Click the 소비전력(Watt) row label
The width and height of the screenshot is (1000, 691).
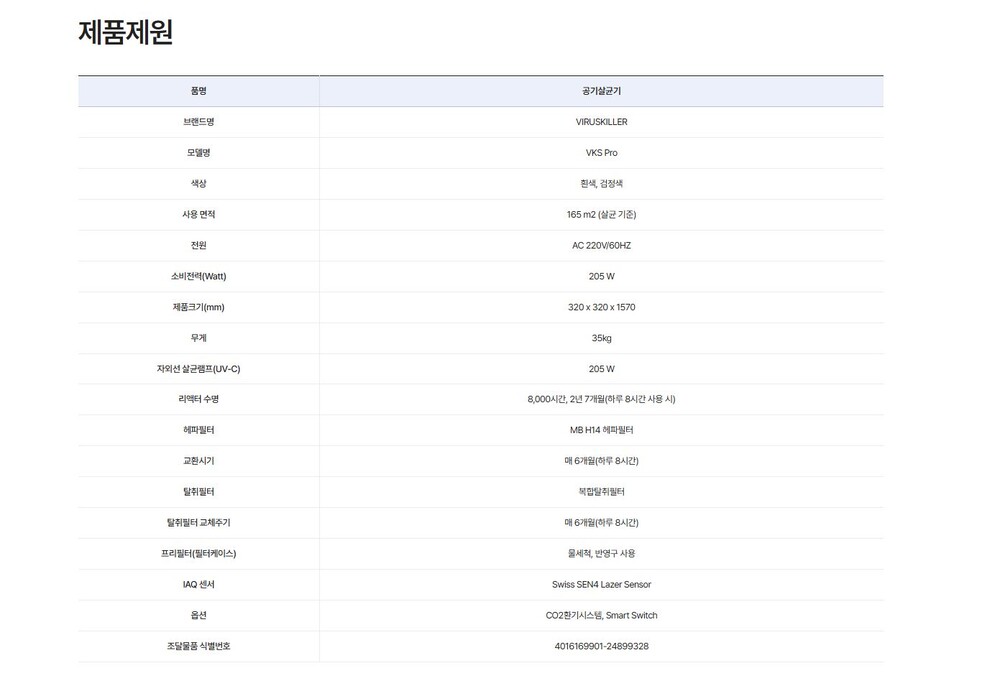point(198,276)
